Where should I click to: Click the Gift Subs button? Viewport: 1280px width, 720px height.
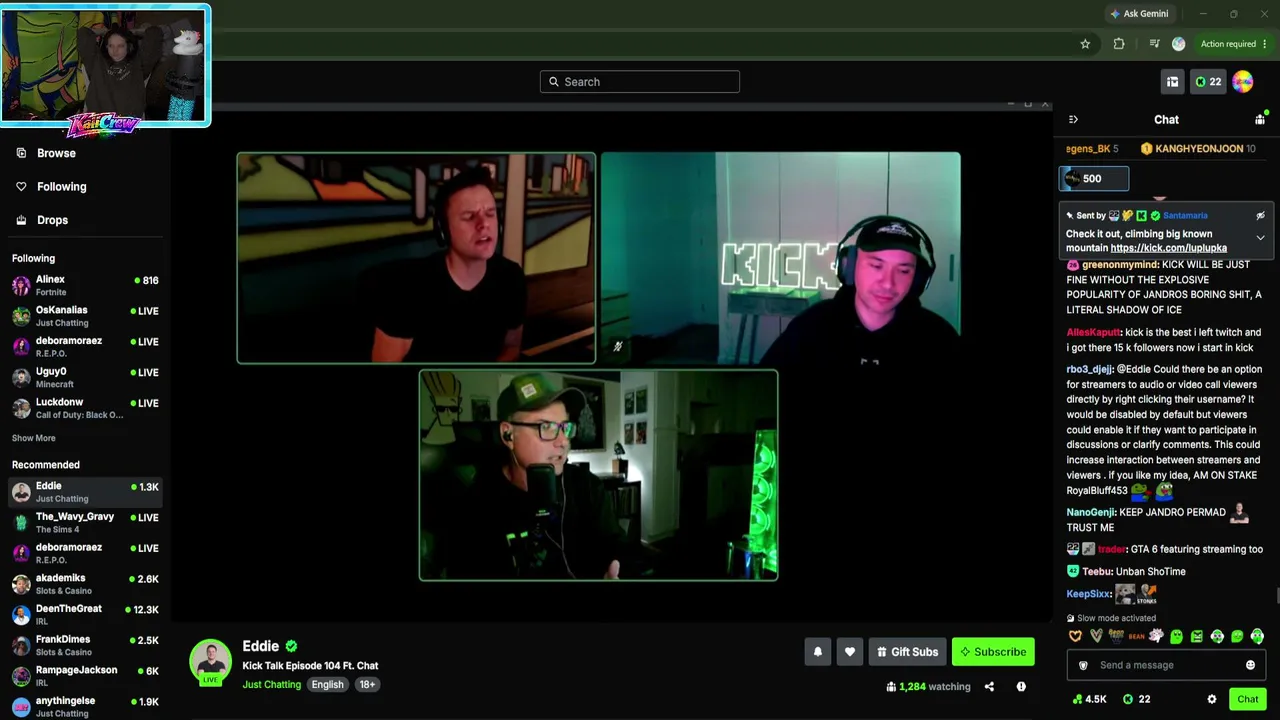pyautogui.click(x=907, y=652)
